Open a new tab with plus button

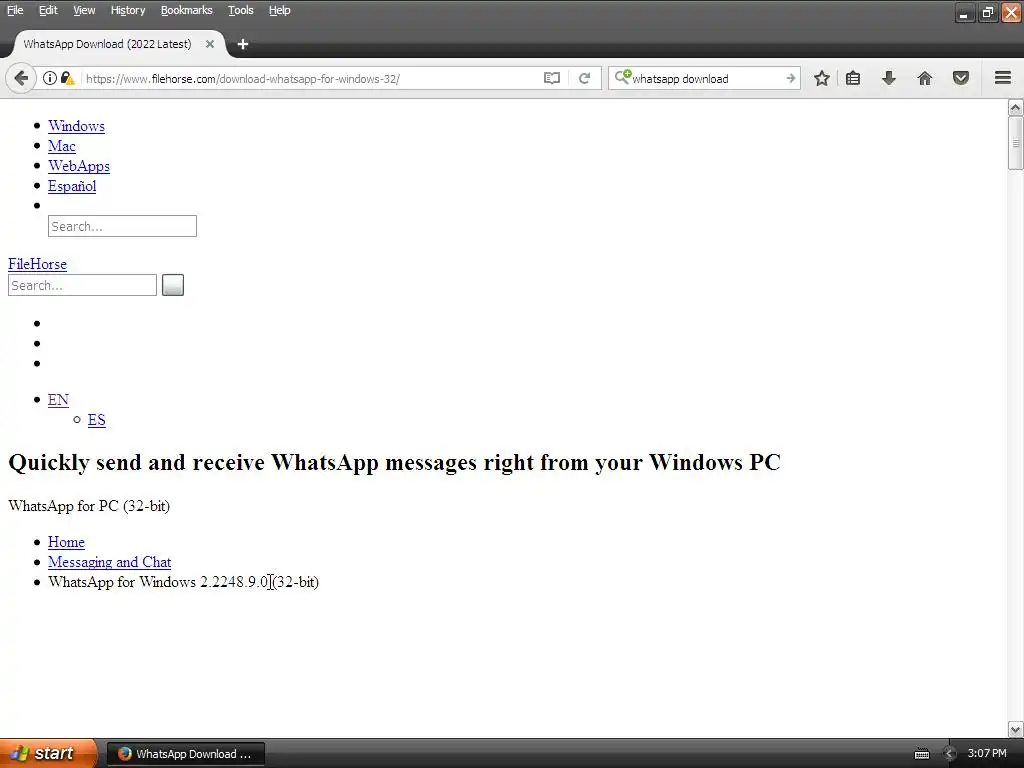pyautogui.click(x=243, y=44)
